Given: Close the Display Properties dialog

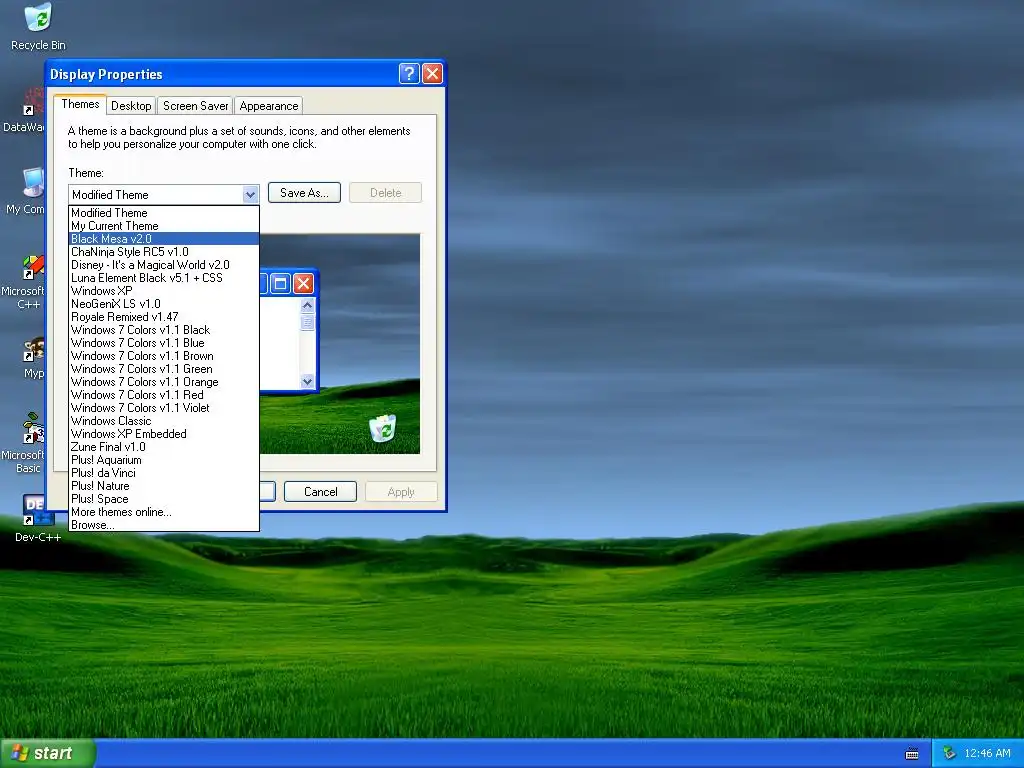Looking at the screenshot, I should click(x=432, y=73).
